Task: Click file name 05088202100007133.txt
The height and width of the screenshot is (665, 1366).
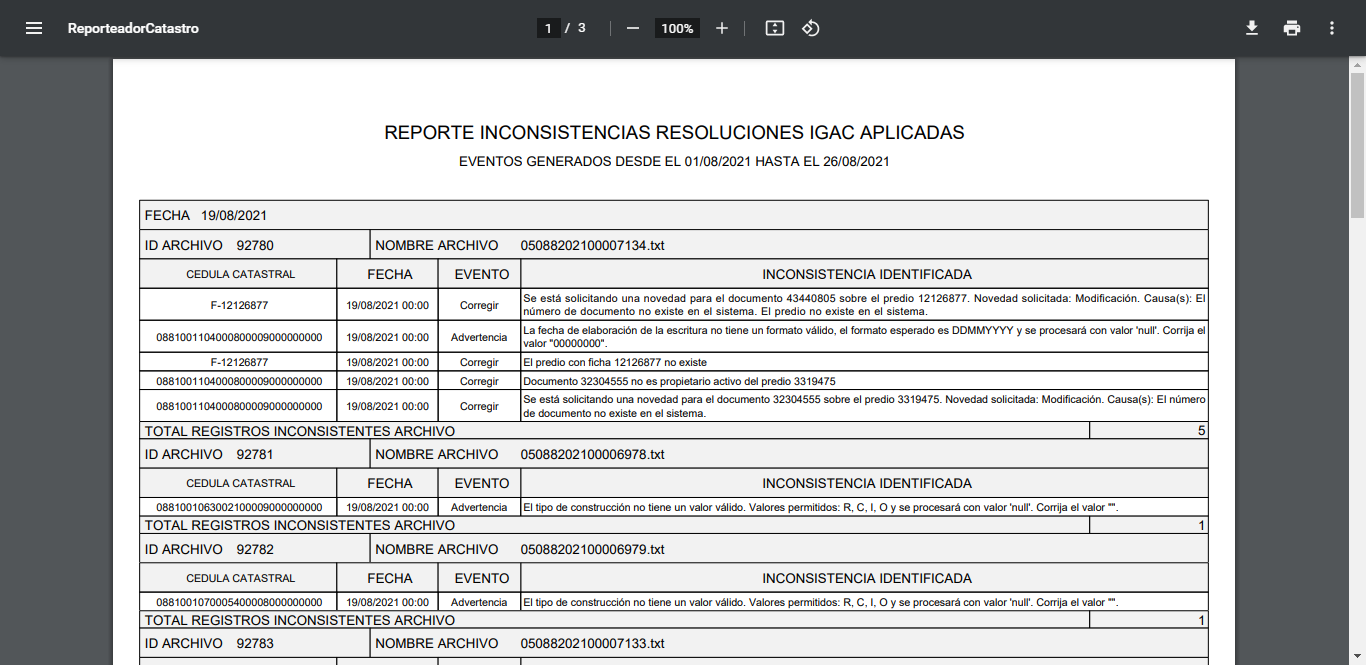Action: (x=592, y=643)
